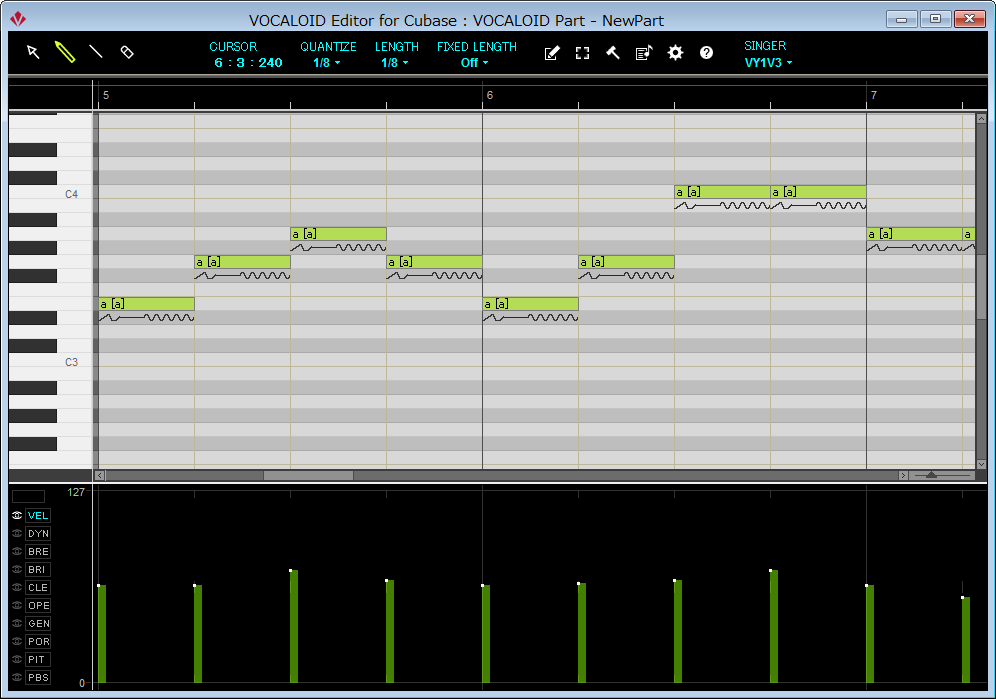996x699 pixels.
Task: Select the BRE parameter tab
Action: coord(38,552)
